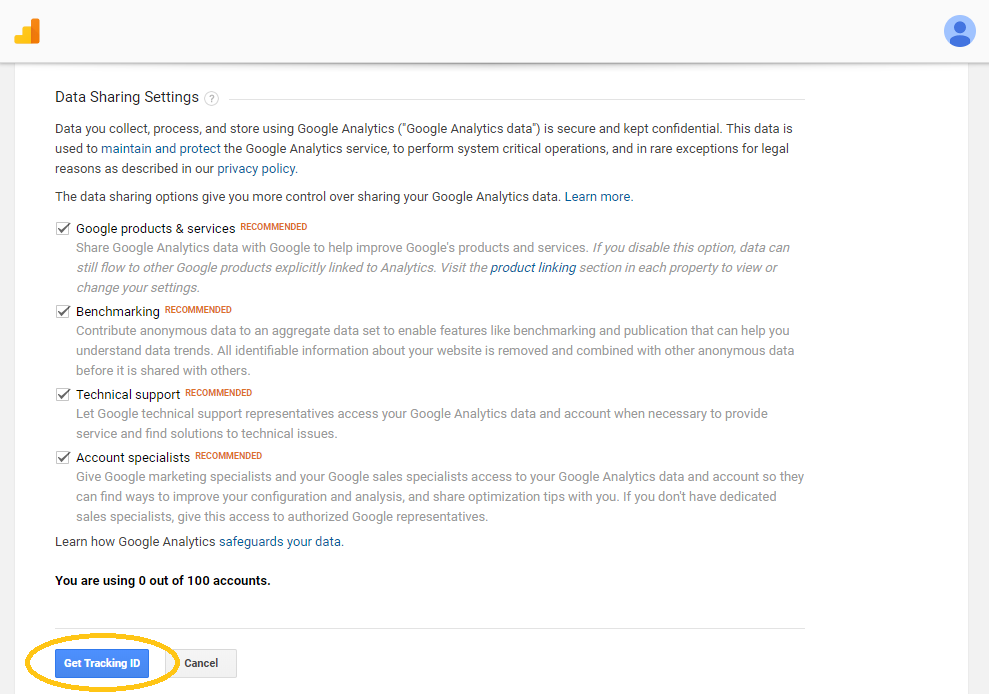Open the user account avatar

[x=959, y=31]
